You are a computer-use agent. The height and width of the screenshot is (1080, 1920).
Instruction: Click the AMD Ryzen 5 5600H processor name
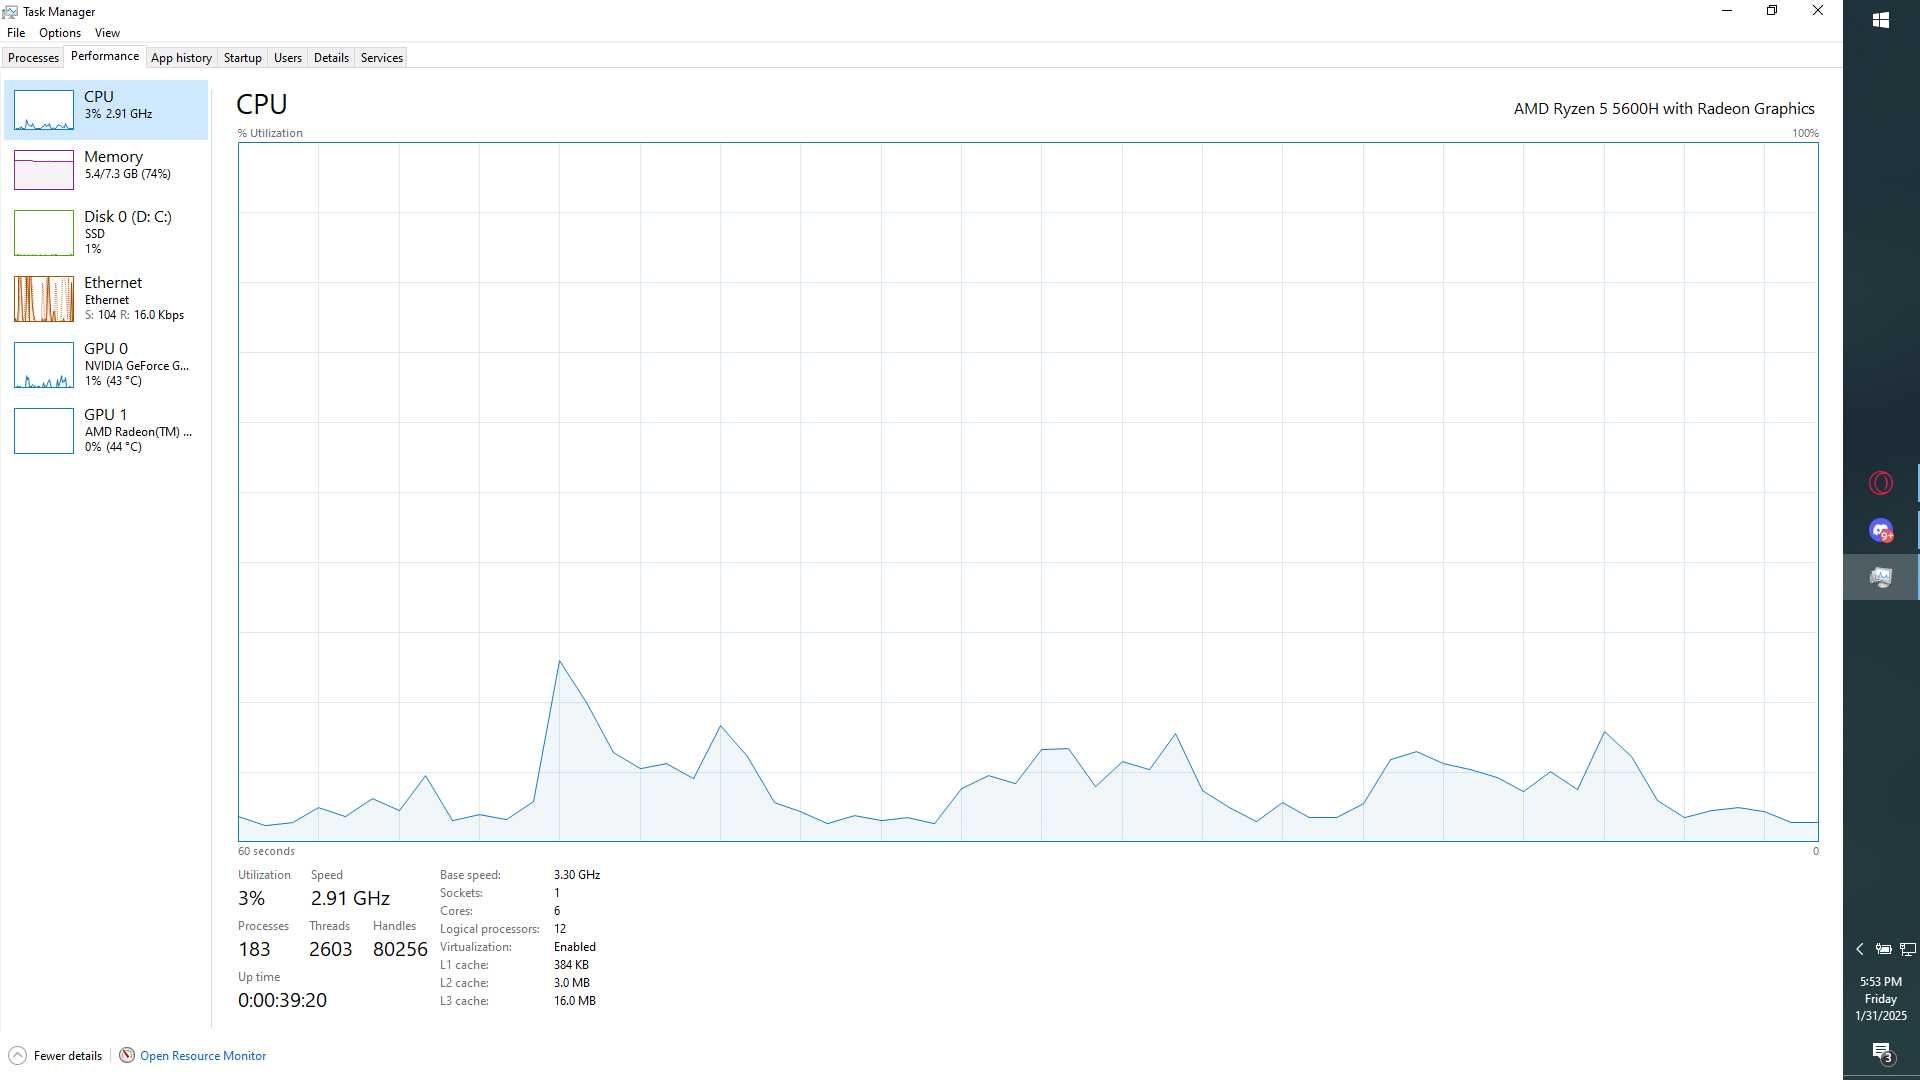click(x=1664, y=109)
